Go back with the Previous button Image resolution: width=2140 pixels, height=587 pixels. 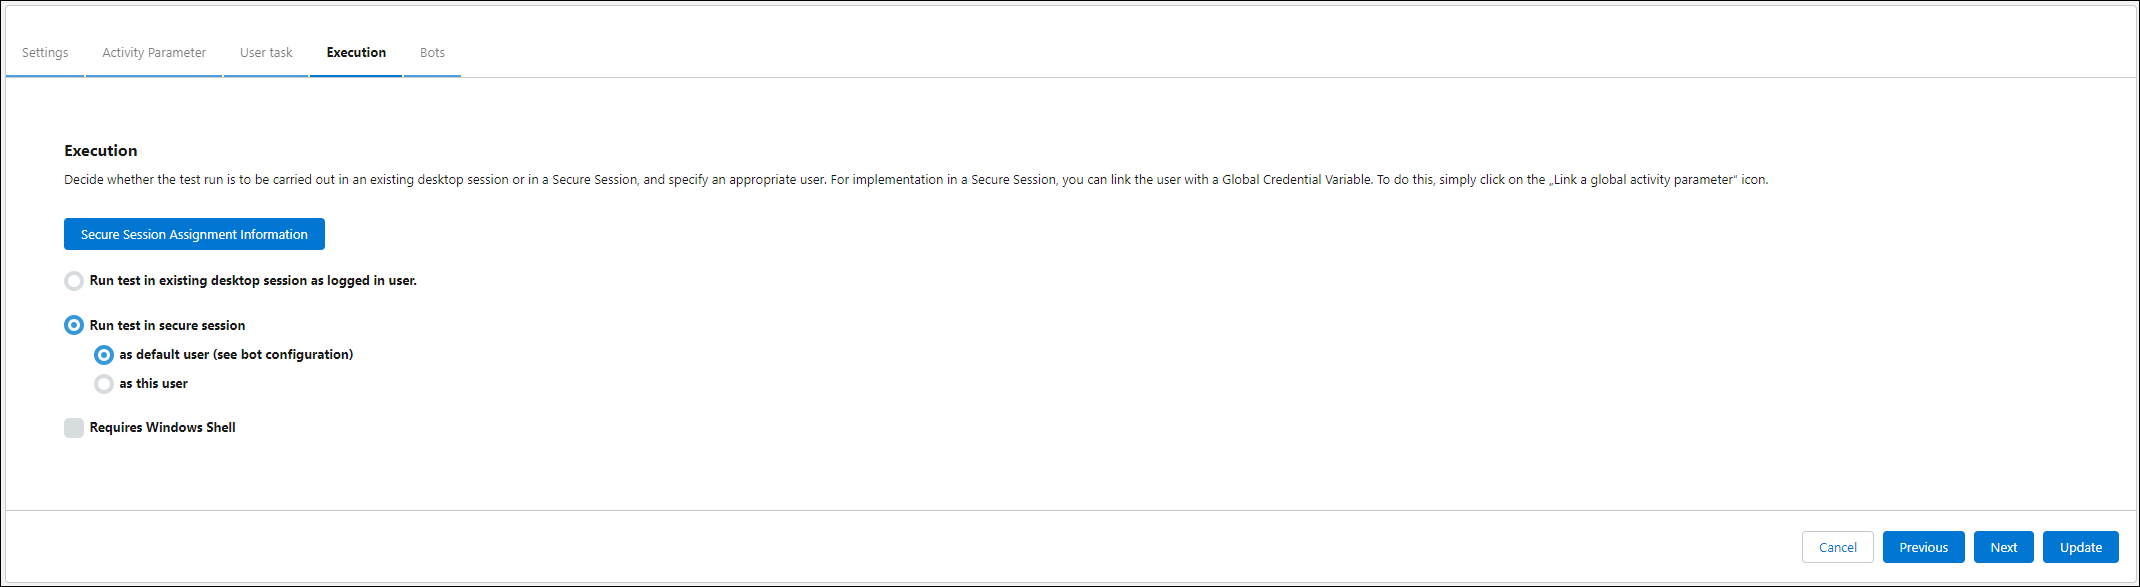click(x=1923, y=547)
